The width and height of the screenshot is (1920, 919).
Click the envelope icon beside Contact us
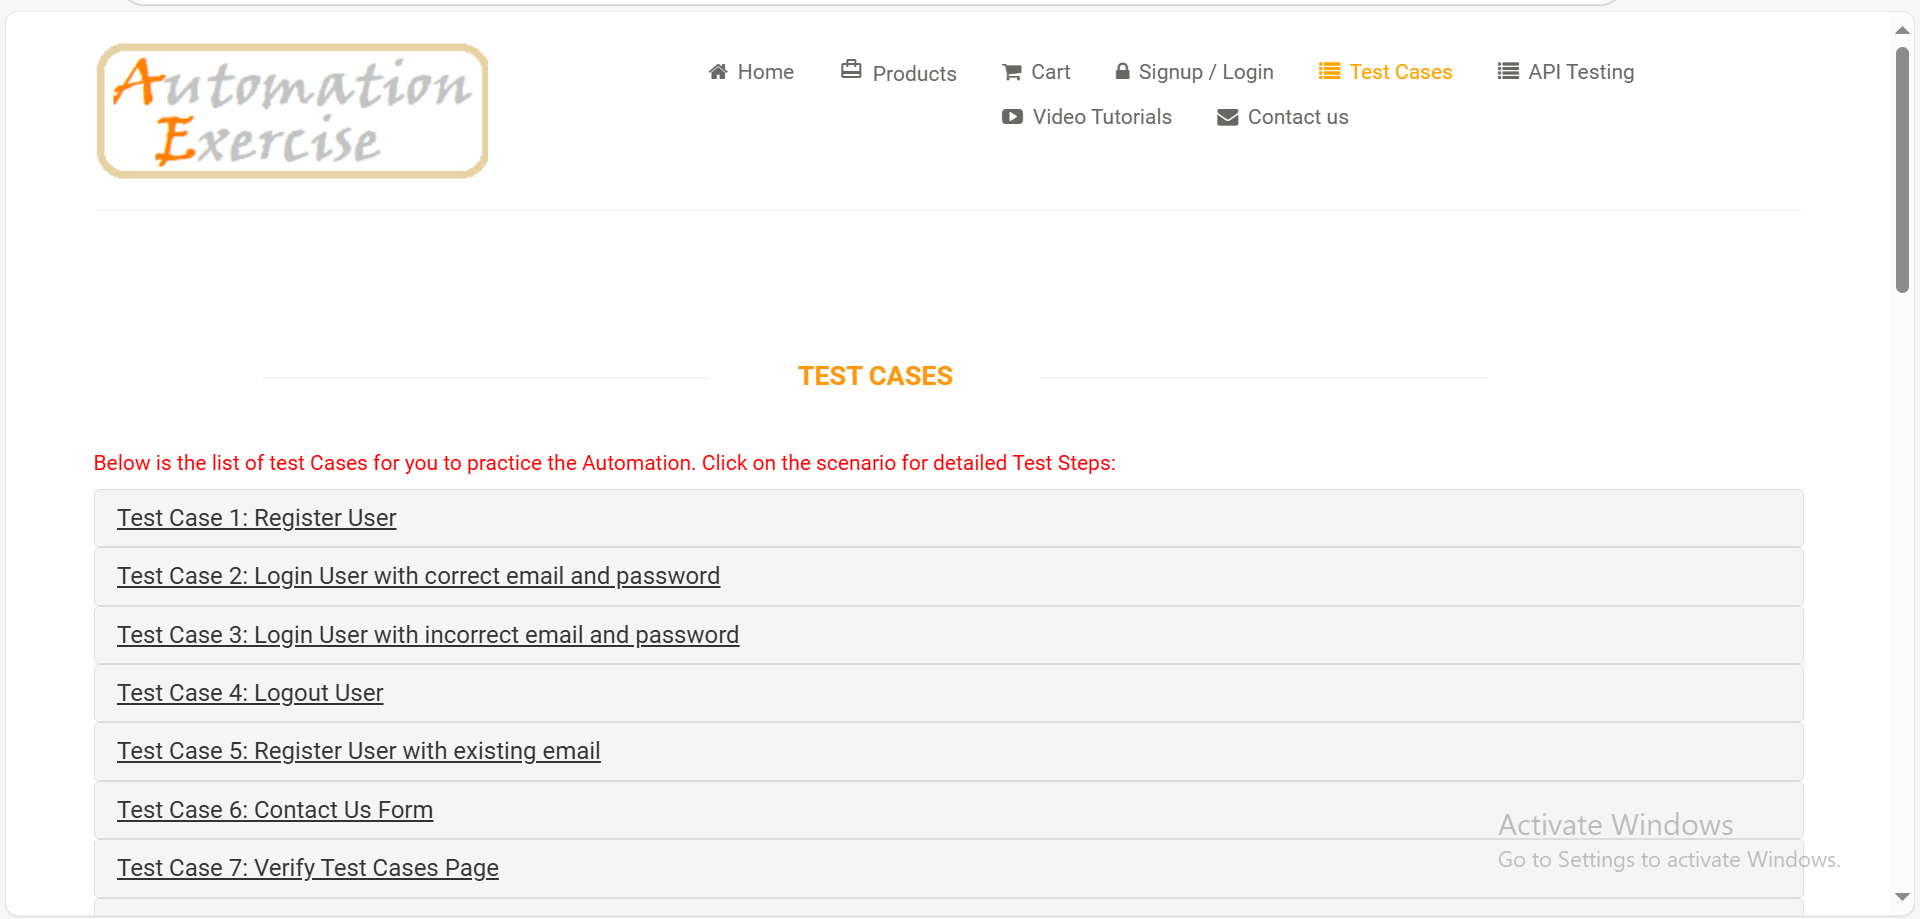pos(1227,117)
